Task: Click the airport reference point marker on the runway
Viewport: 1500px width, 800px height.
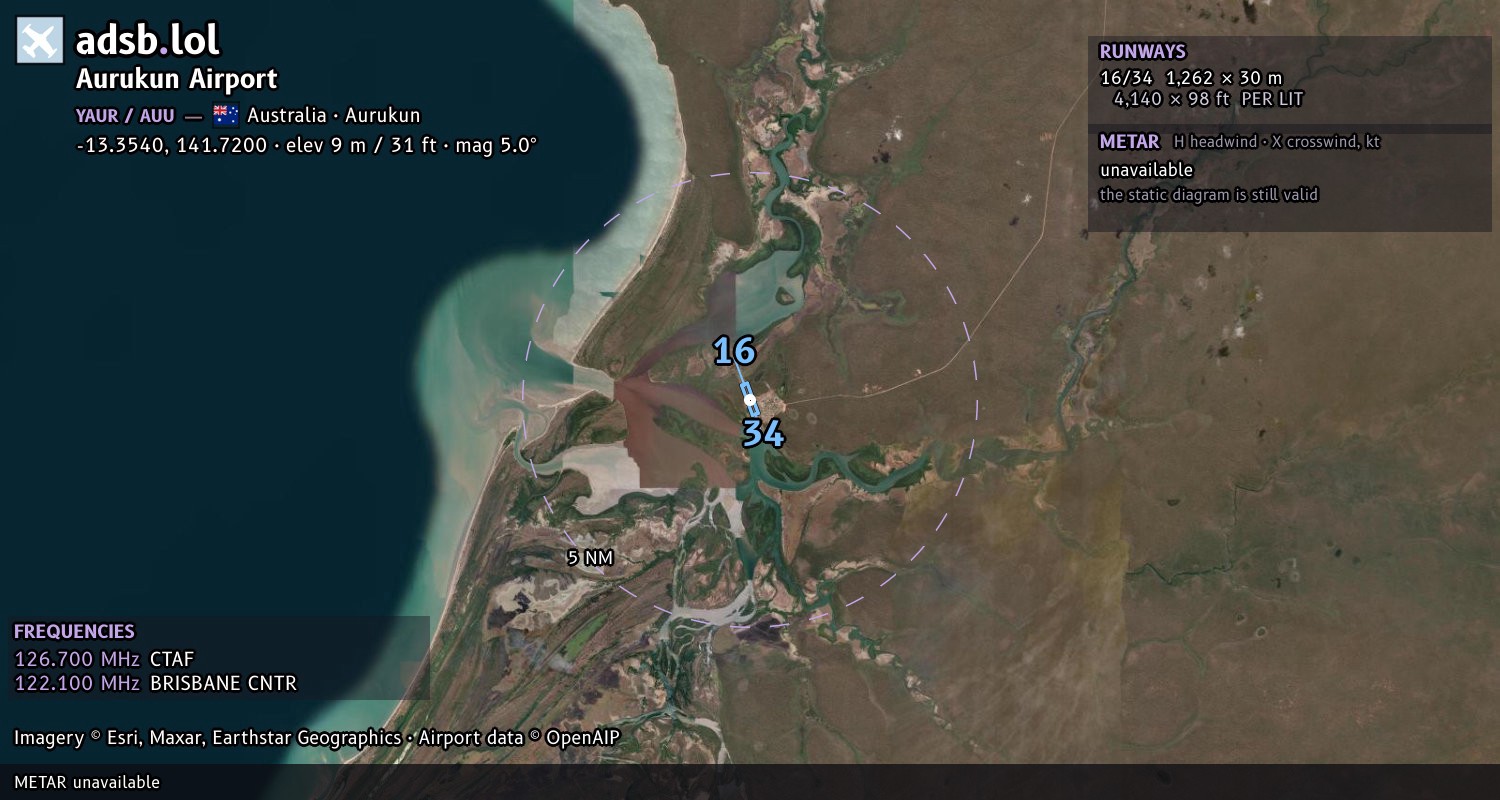Action: 750,400
